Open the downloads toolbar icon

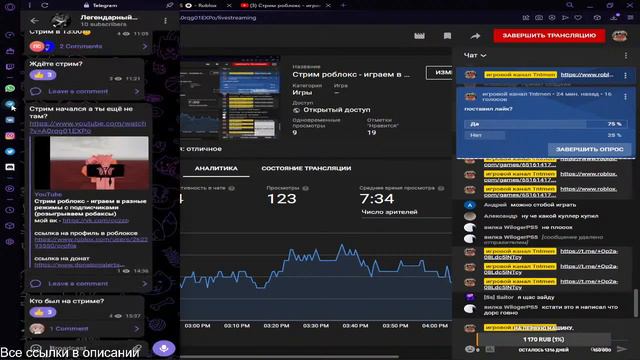[x=614, y=18]
